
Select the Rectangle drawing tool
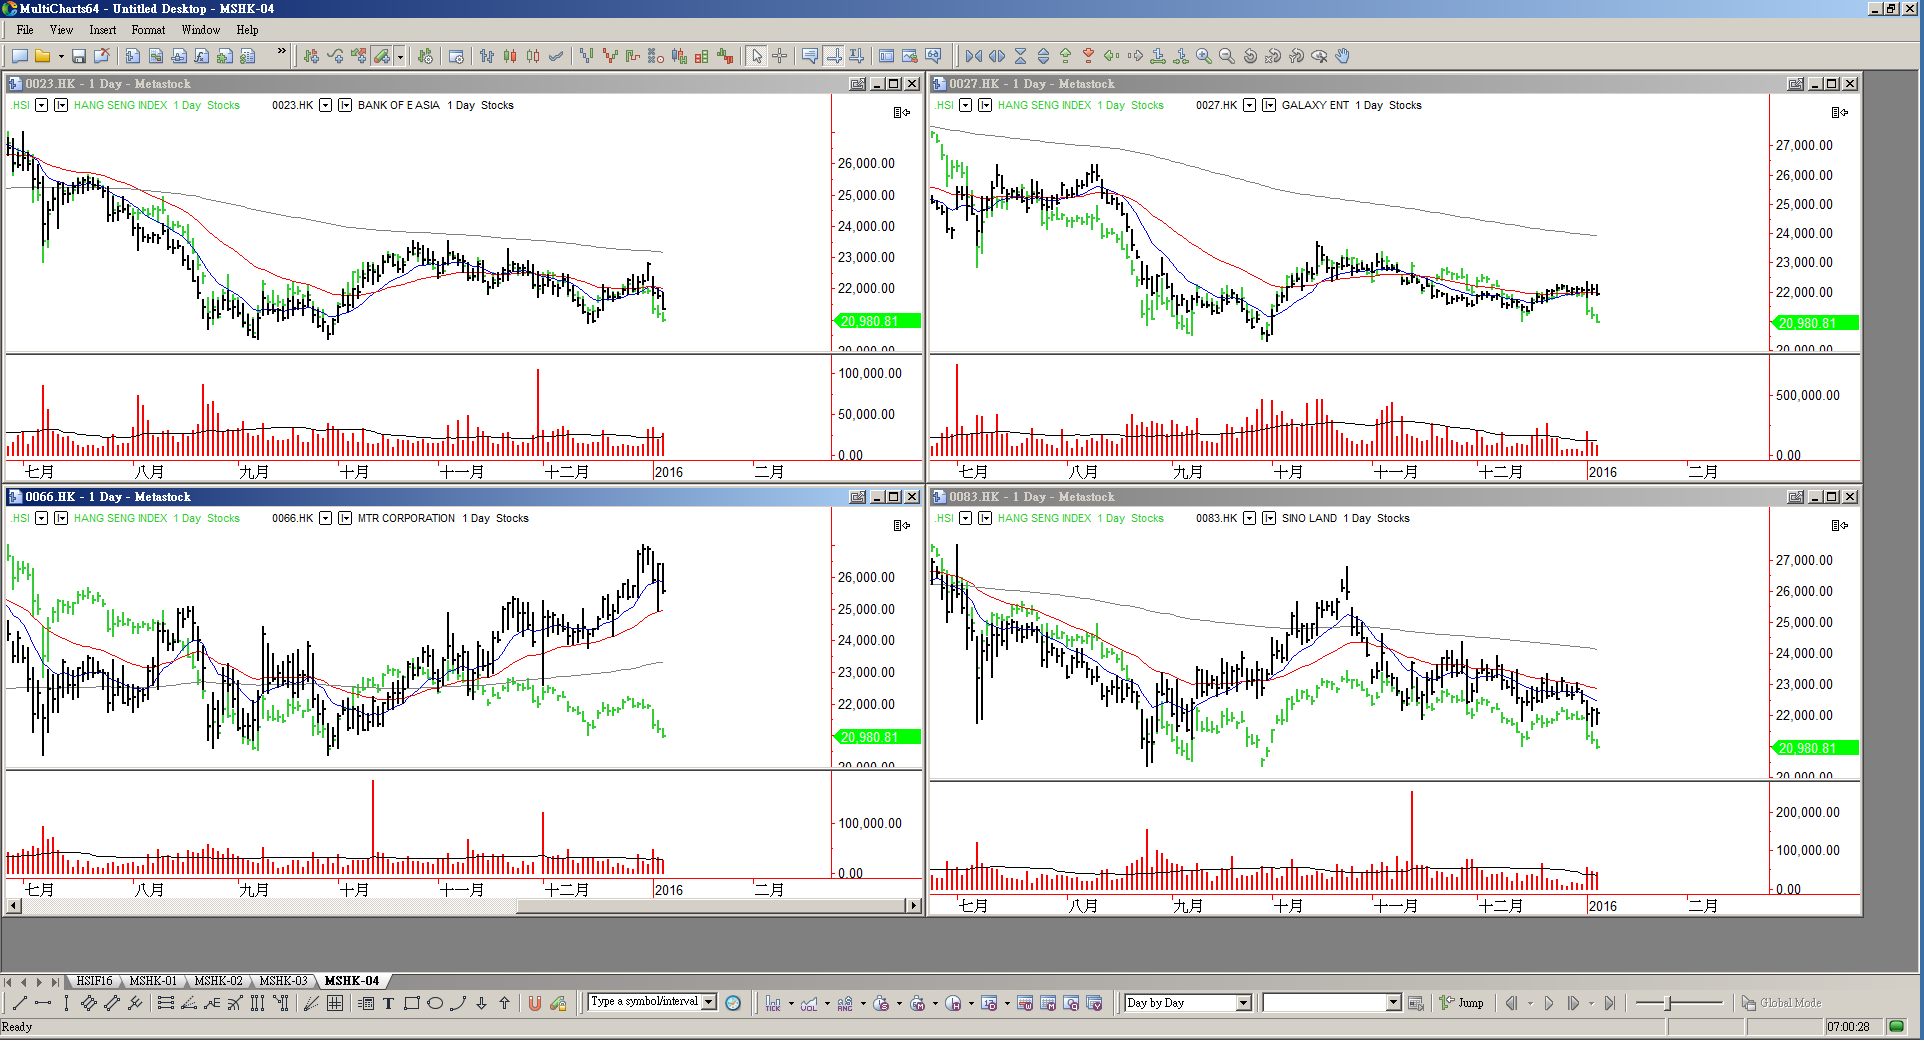(411, 1003)
